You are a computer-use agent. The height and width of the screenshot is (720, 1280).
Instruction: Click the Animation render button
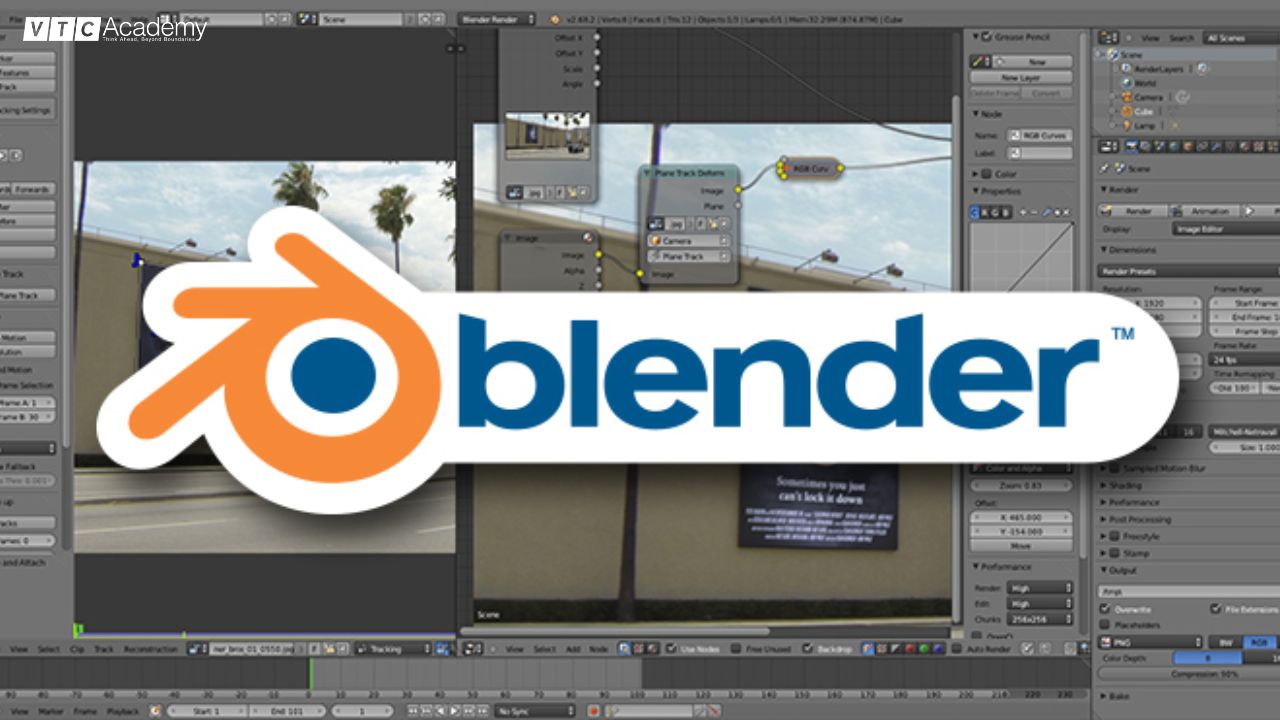coord(1210,211)
